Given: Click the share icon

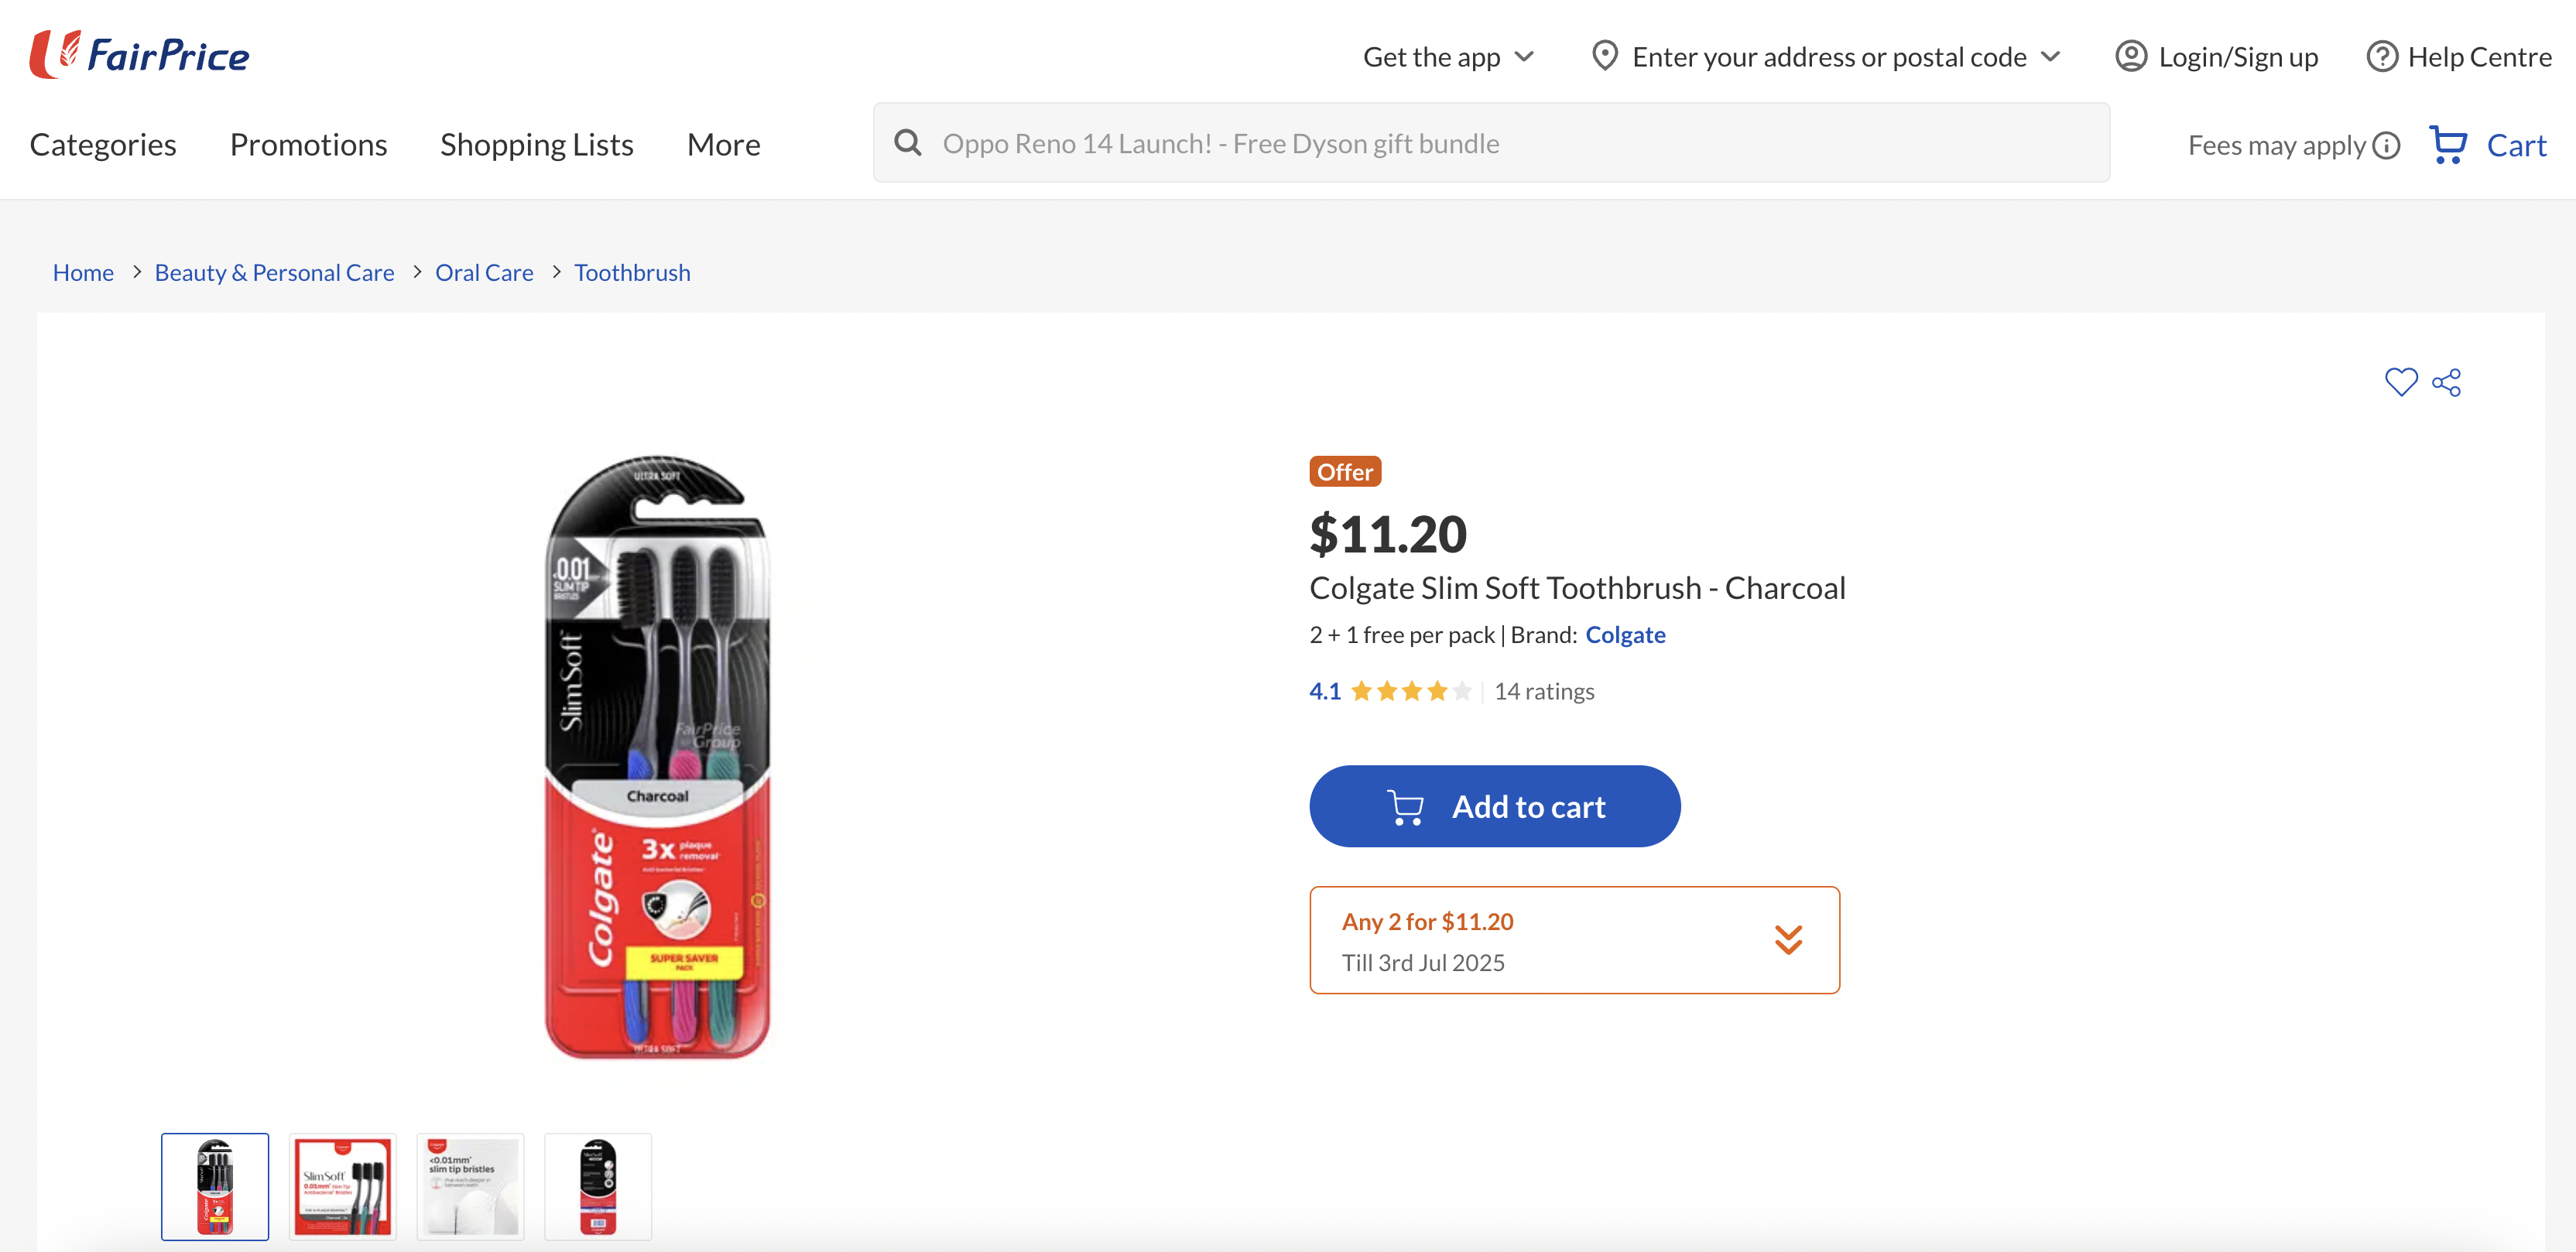Looking at the screenshot, I should [x=2447, y=383].
